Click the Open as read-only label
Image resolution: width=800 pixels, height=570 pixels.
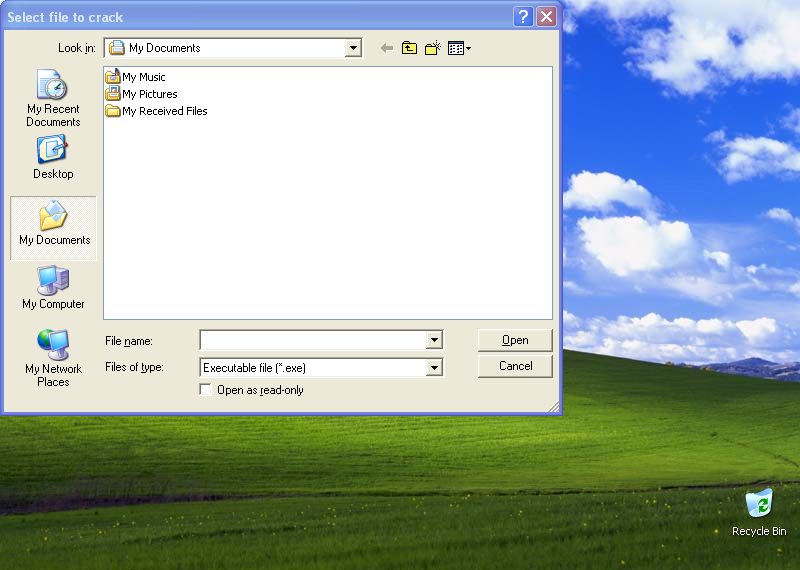(260, 390)
